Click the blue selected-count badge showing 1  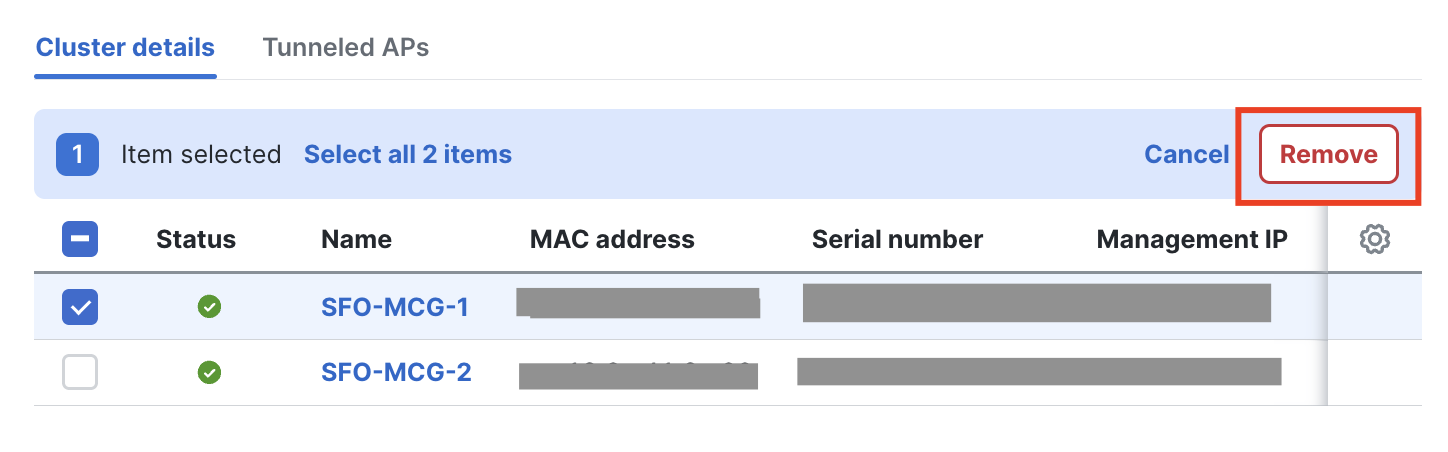pos(77,155)
